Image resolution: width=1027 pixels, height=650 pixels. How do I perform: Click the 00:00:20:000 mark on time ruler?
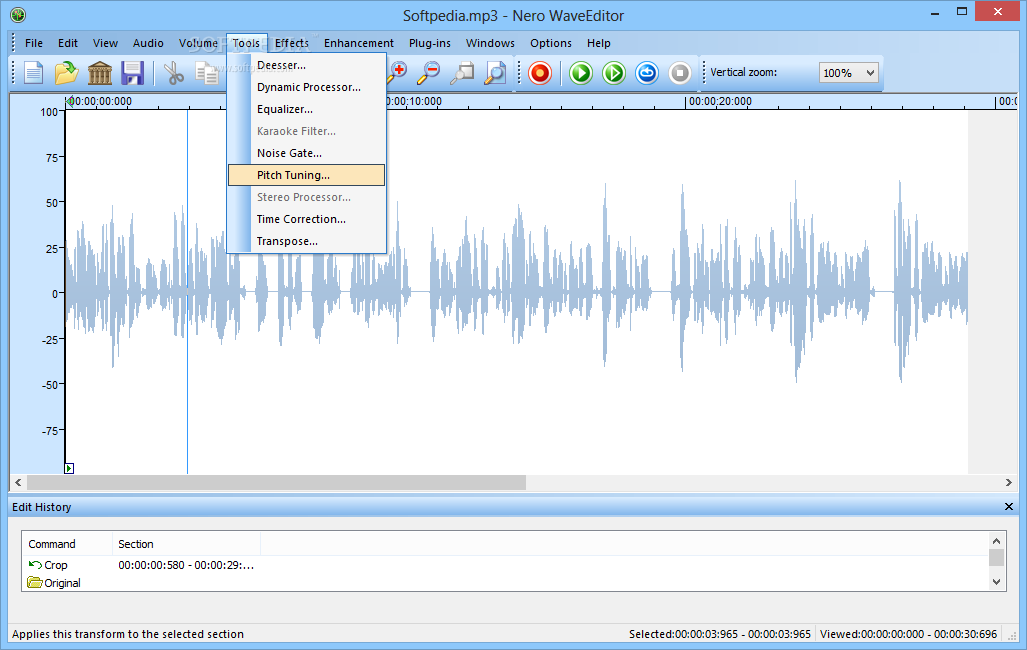coord(720,102)
